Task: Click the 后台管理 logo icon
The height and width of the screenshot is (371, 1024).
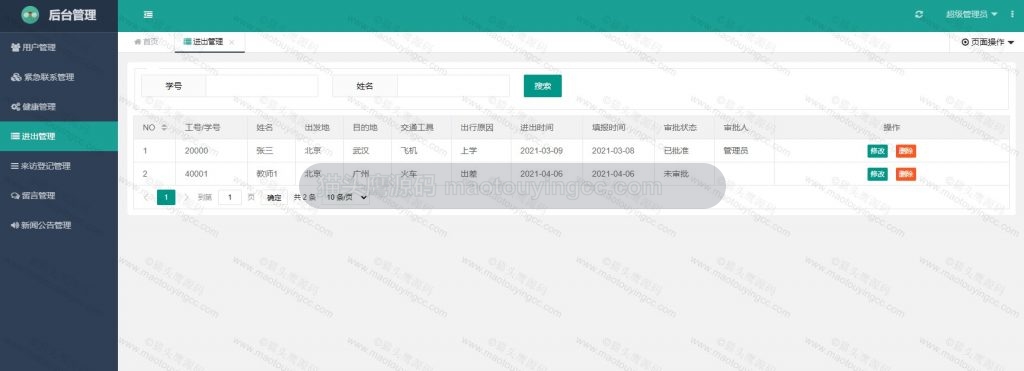Action: tap(30, 15)
